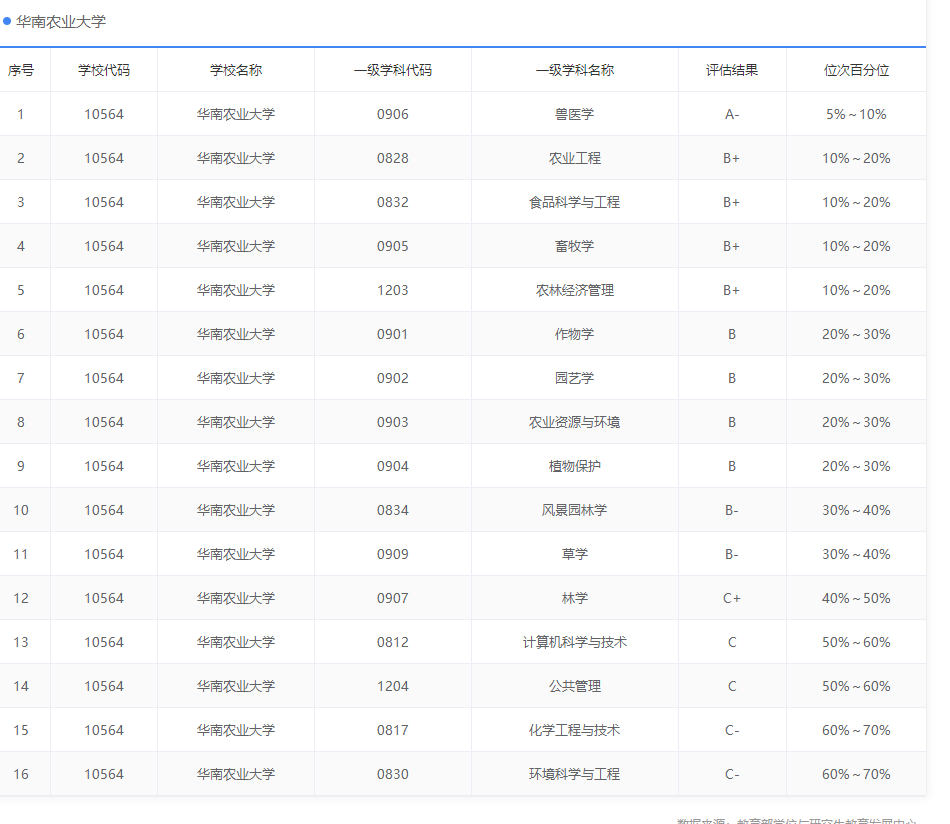Select the 作物学 subject cell
Screen dimensions: 950x824
575,334
